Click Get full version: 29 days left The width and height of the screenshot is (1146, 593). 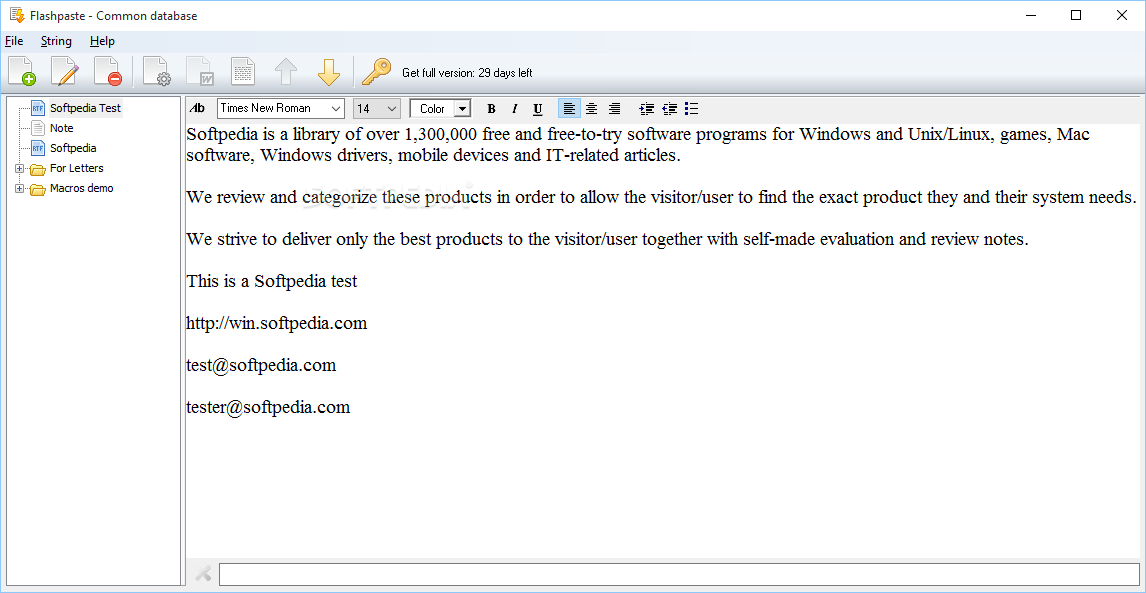[467, 72]
